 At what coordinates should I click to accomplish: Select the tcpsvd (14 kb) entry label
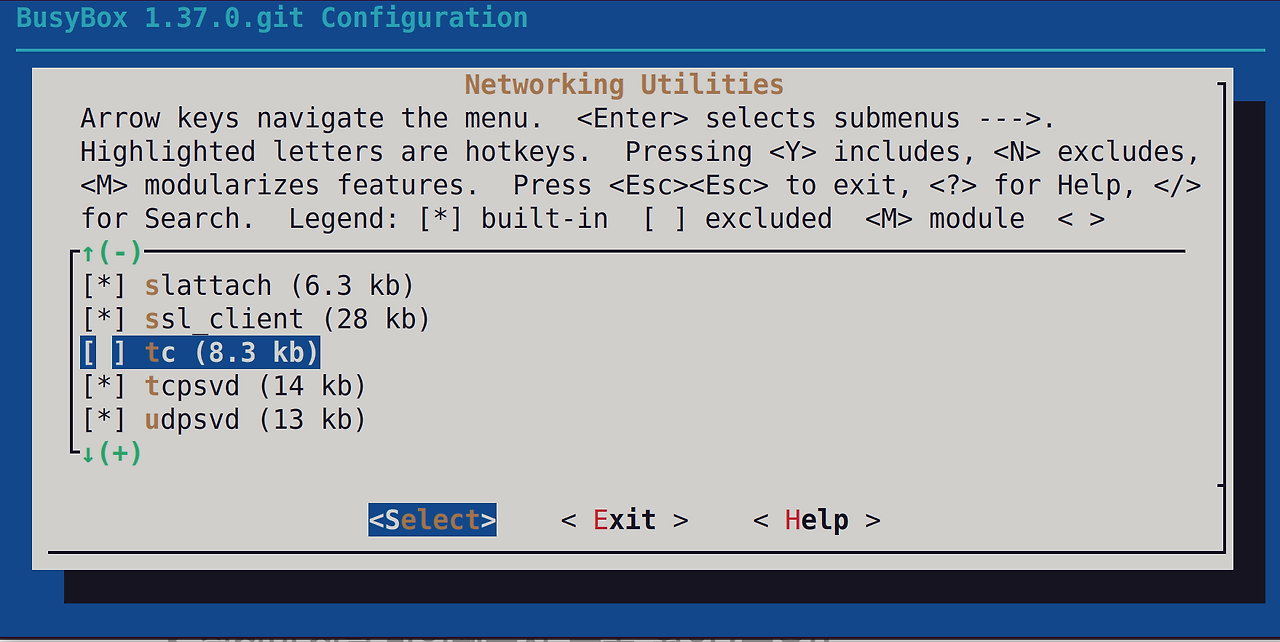tap(255, 386)
